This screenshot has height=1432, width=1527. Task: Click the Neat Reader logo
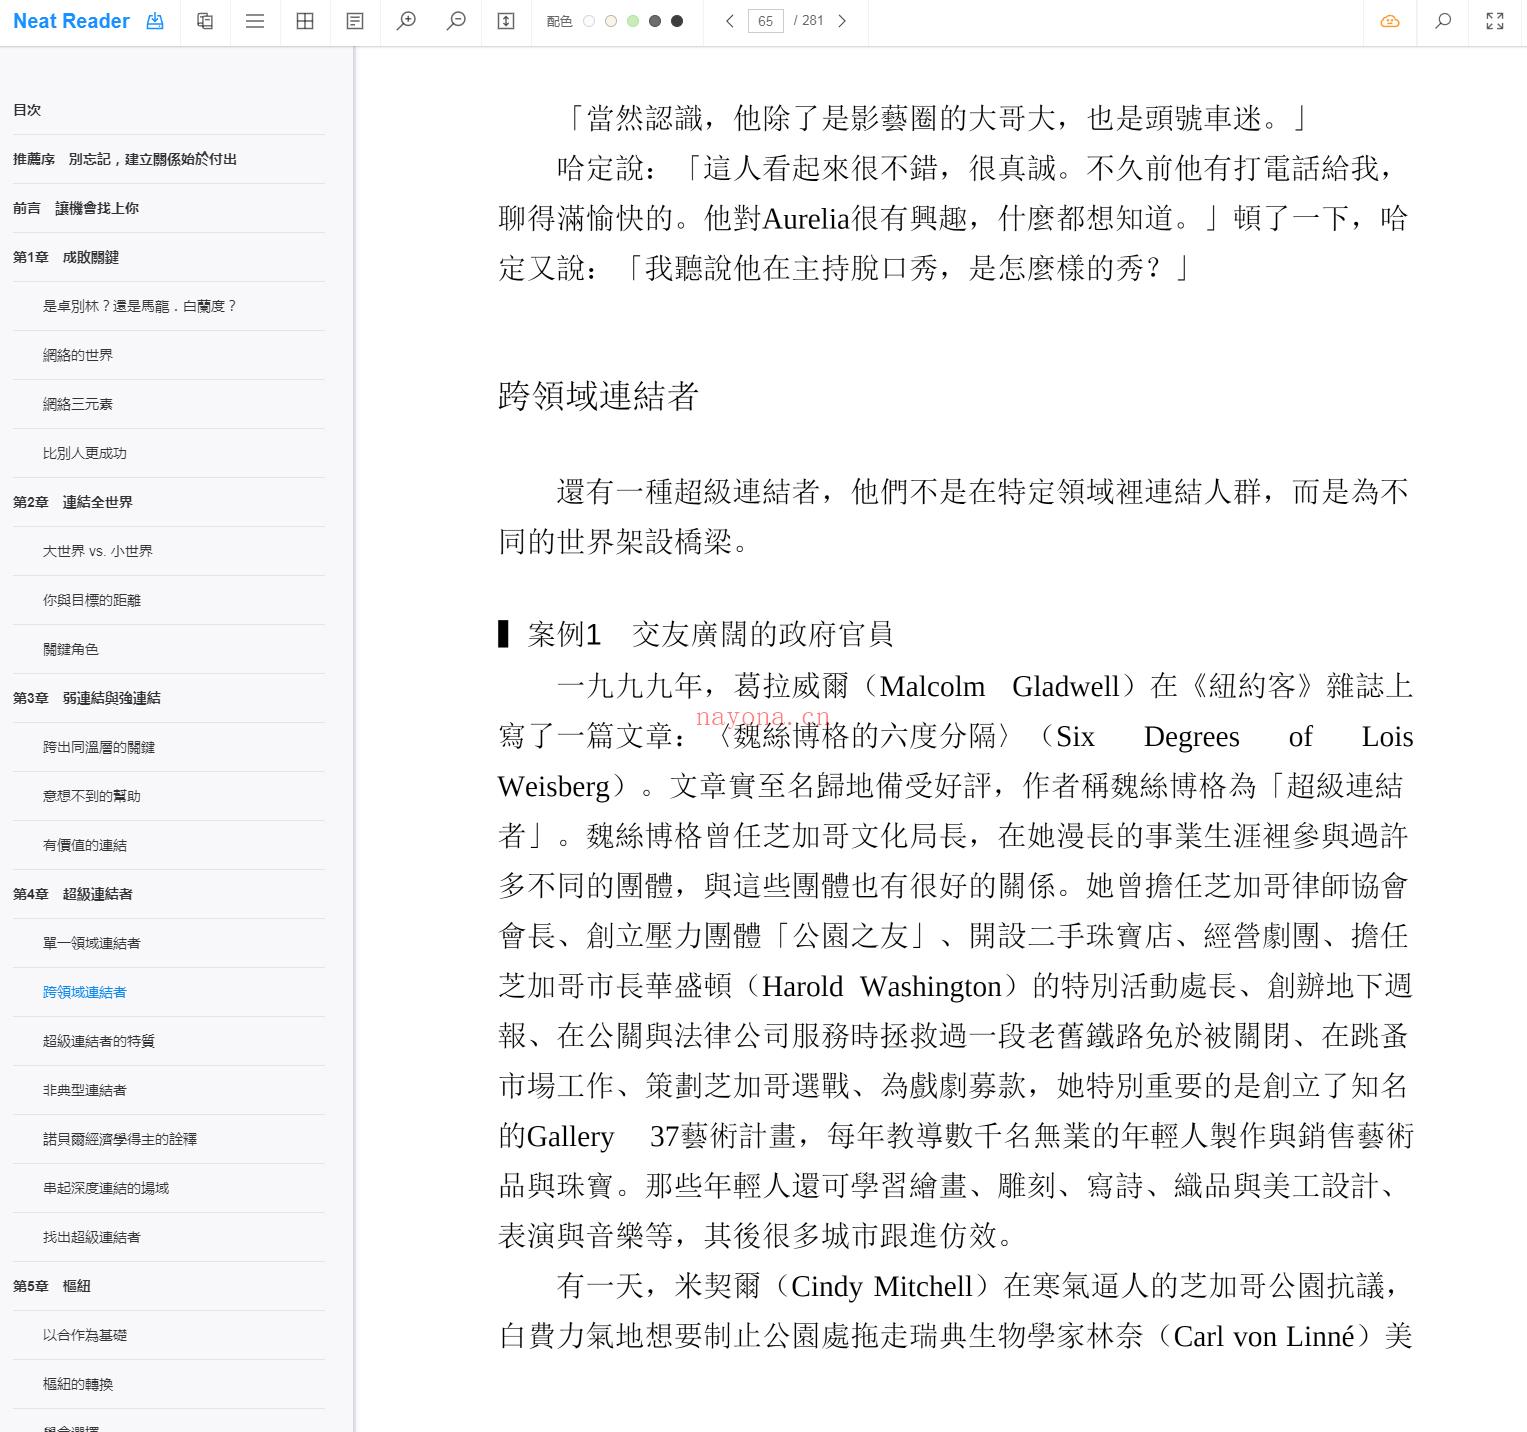71,21
